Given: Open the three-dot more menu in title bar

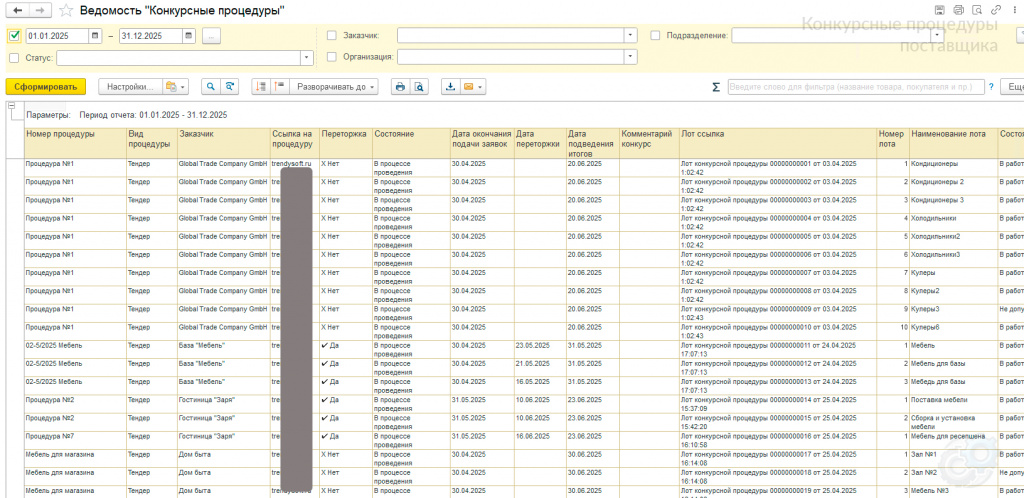Looking at the screenshot, I should 1014,10.
